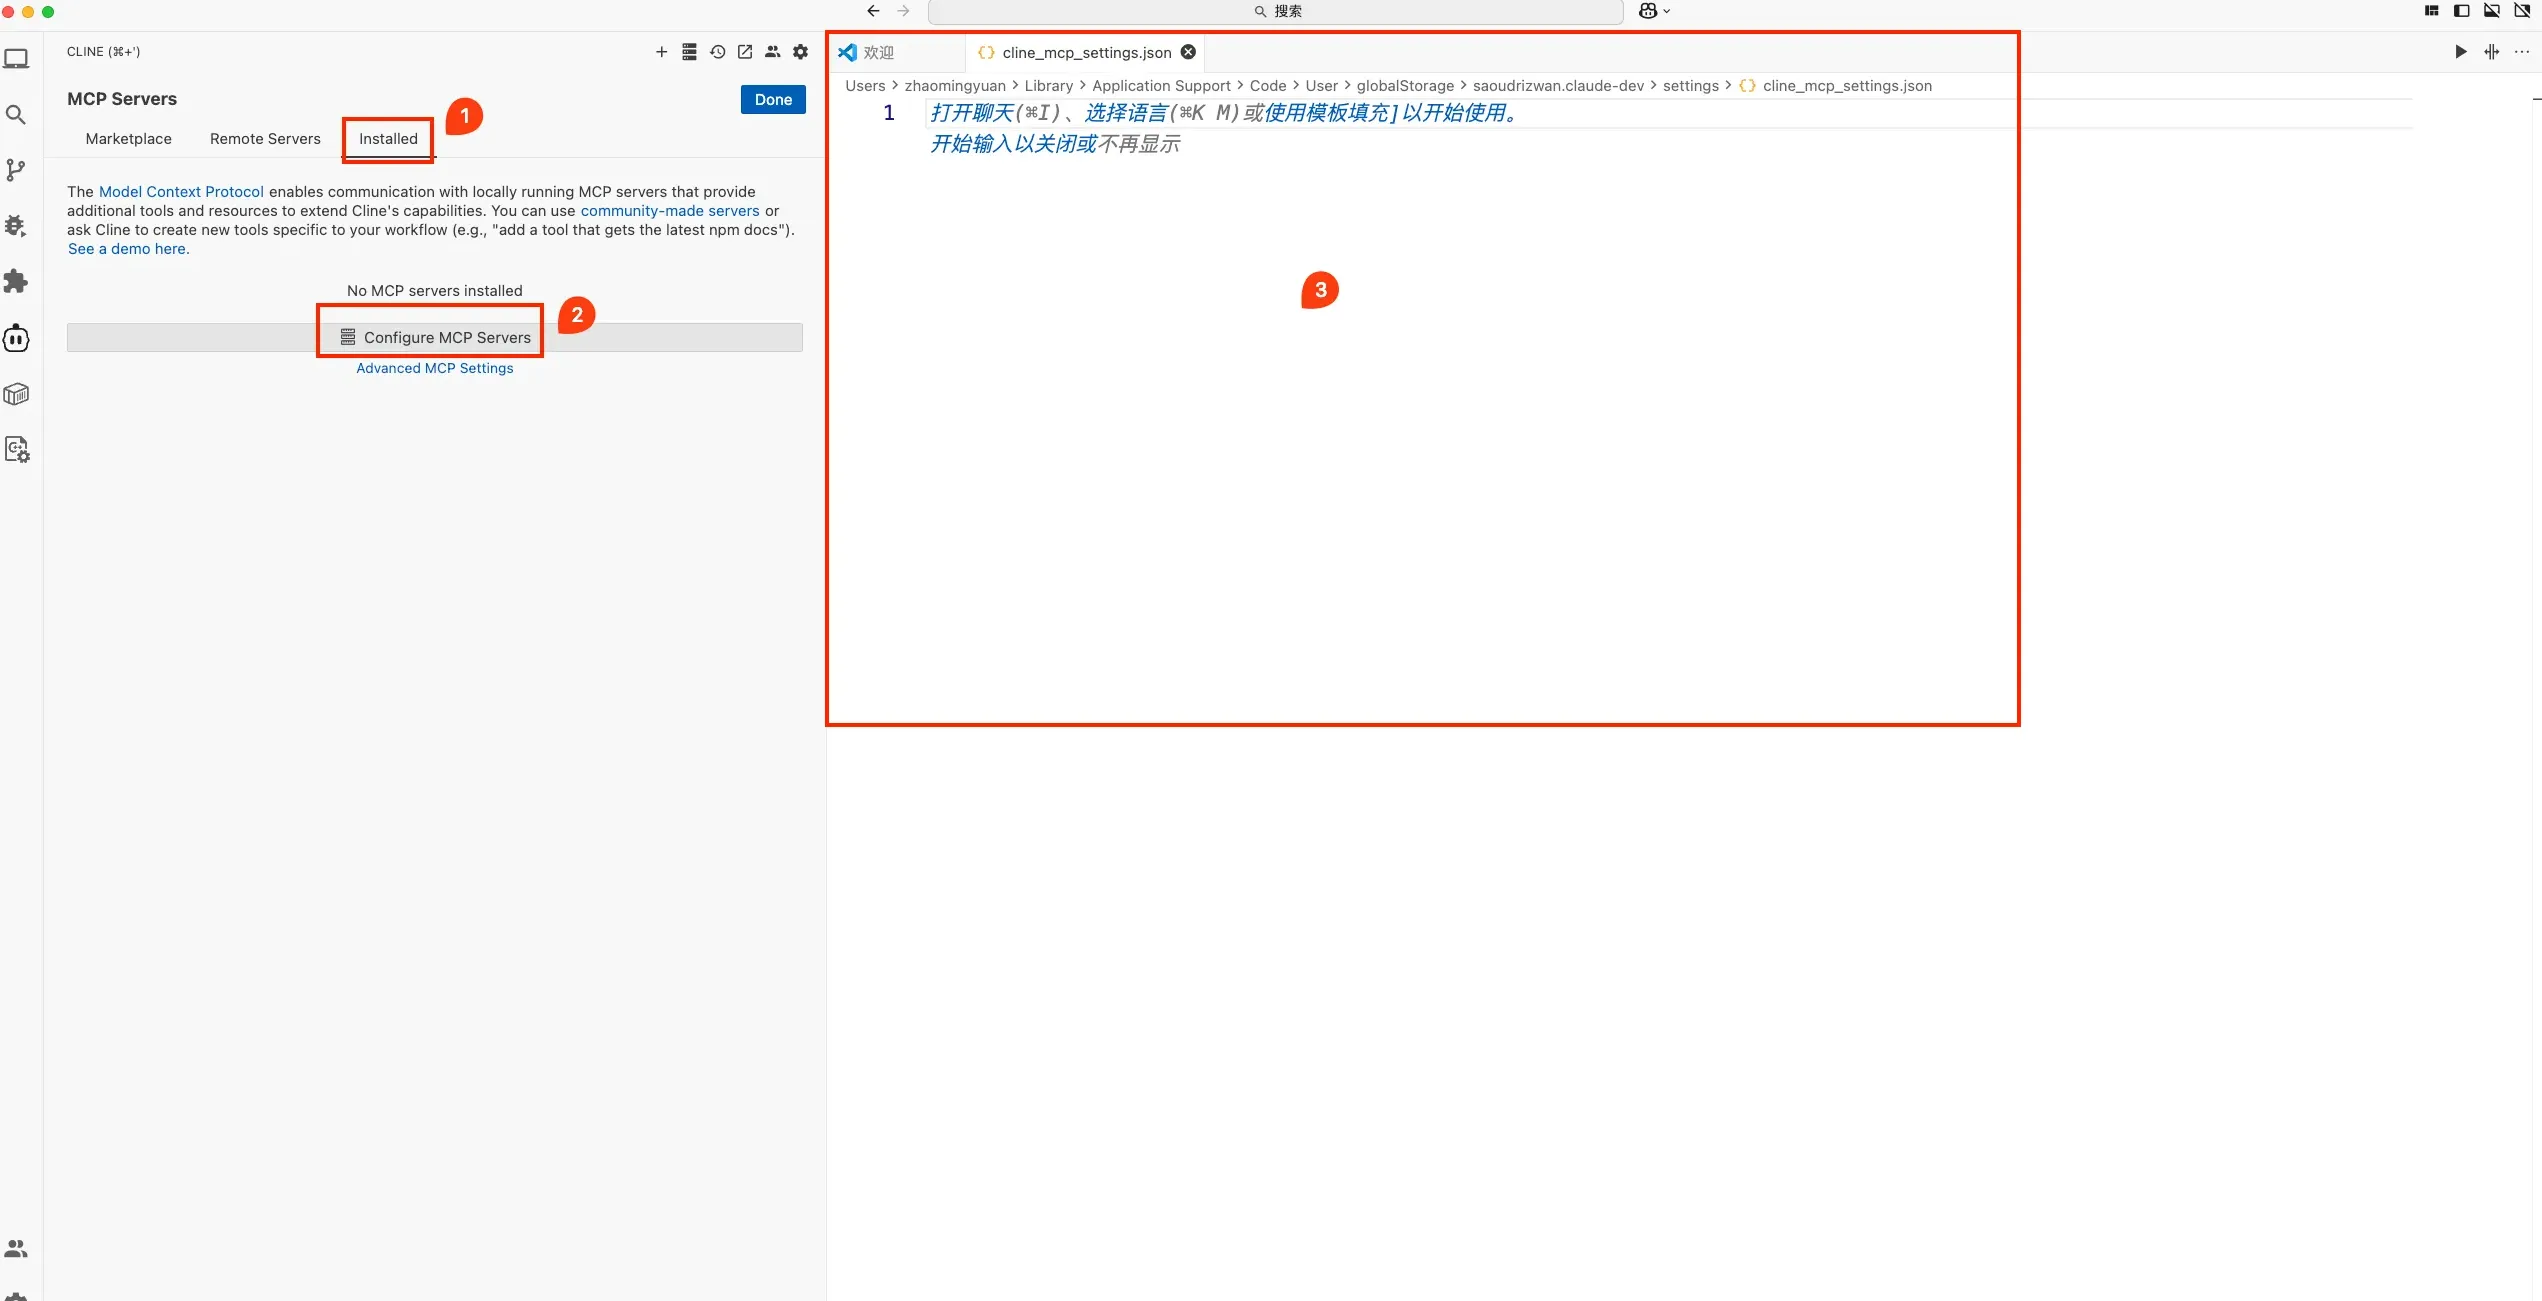Image resolution: width=2542 pixels, height=1301 pixels.
Task: Start new Cline task with plus icon
Action: 661,52
